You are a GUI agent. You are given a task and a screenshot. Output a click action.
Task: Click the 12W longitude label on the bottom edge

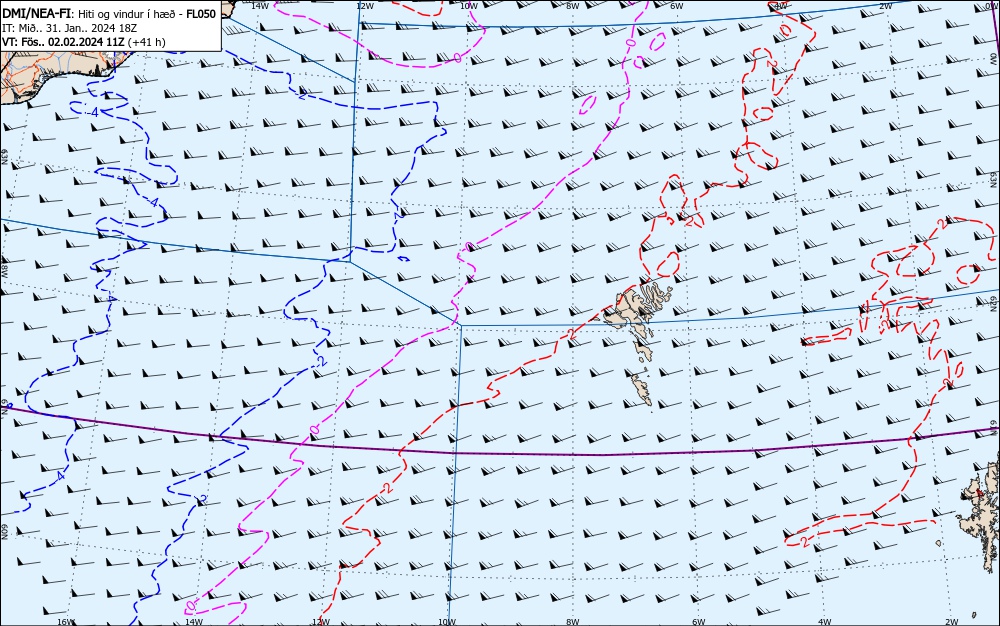click(321, 622)
